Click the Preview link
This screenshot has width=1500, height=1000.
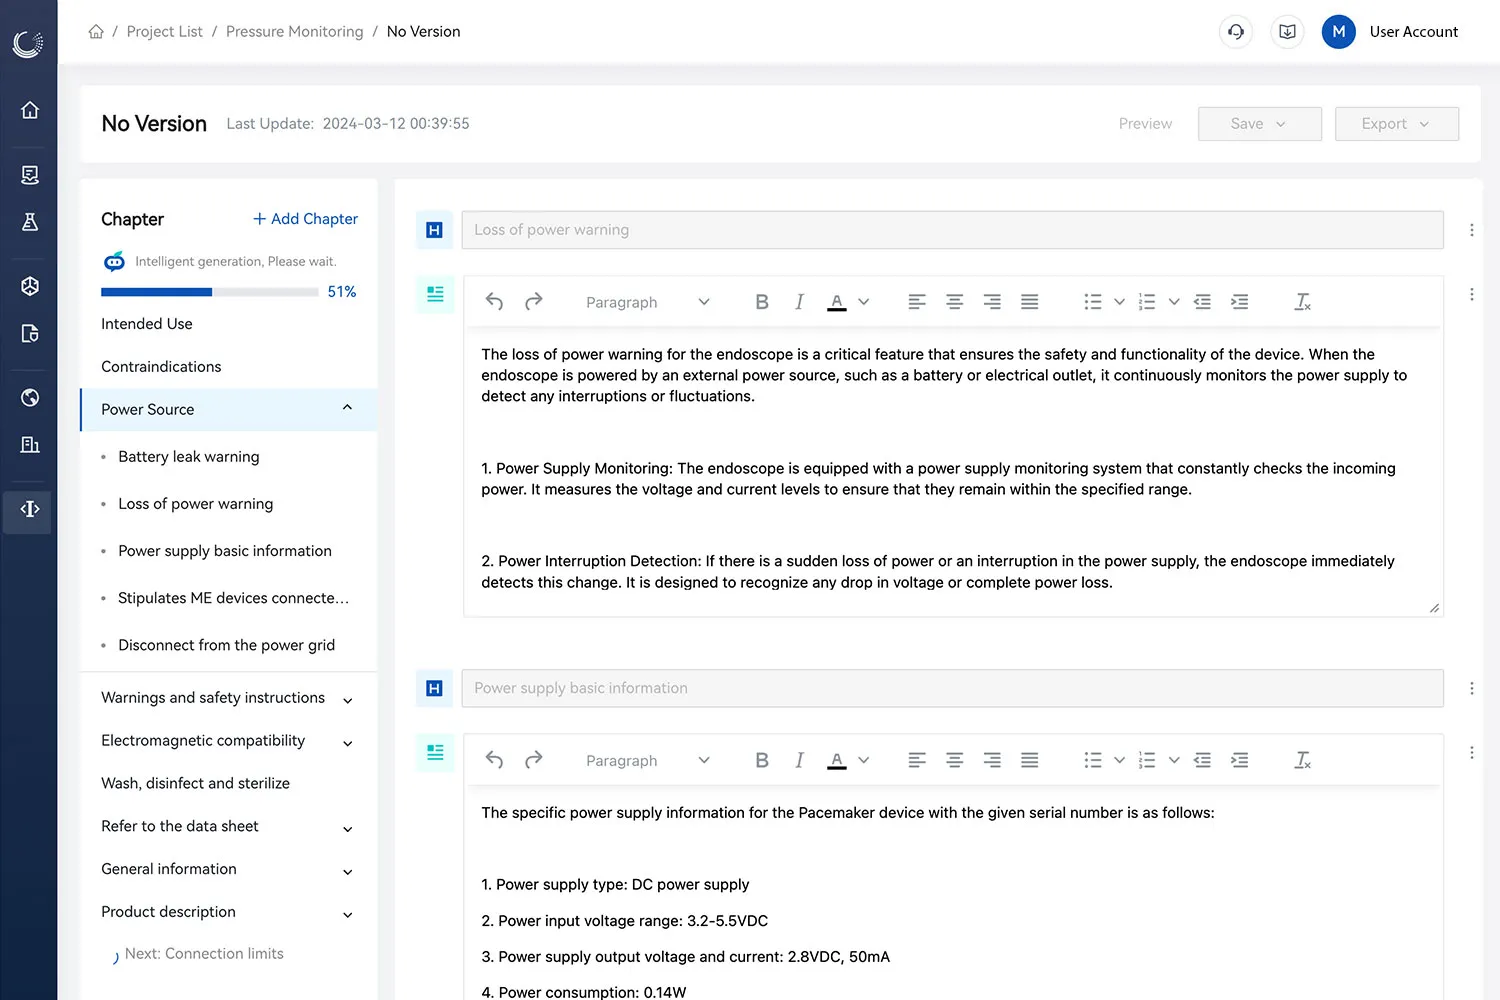(x=1145, y=123)
